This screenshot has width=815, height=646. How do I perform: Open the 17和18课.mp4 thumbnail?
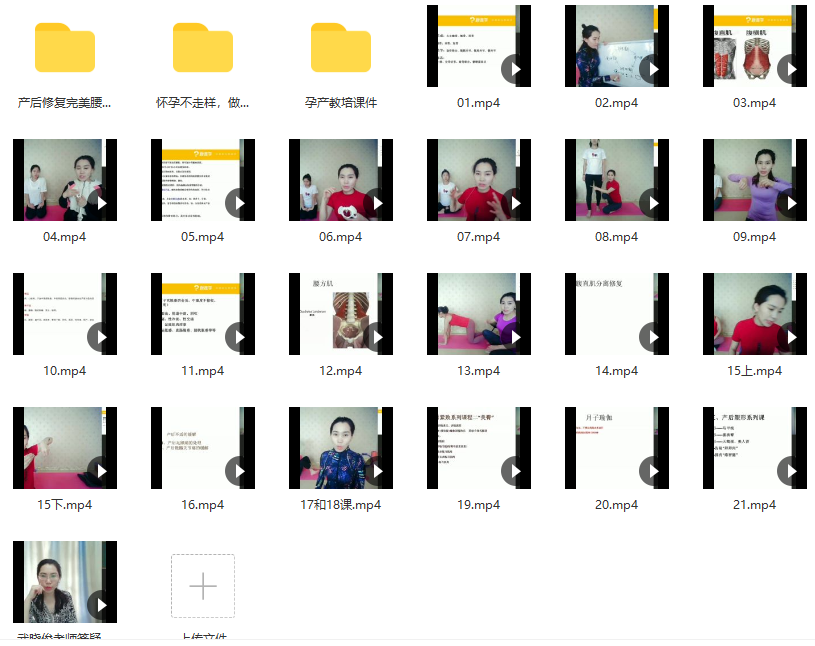tap(341, 448)
